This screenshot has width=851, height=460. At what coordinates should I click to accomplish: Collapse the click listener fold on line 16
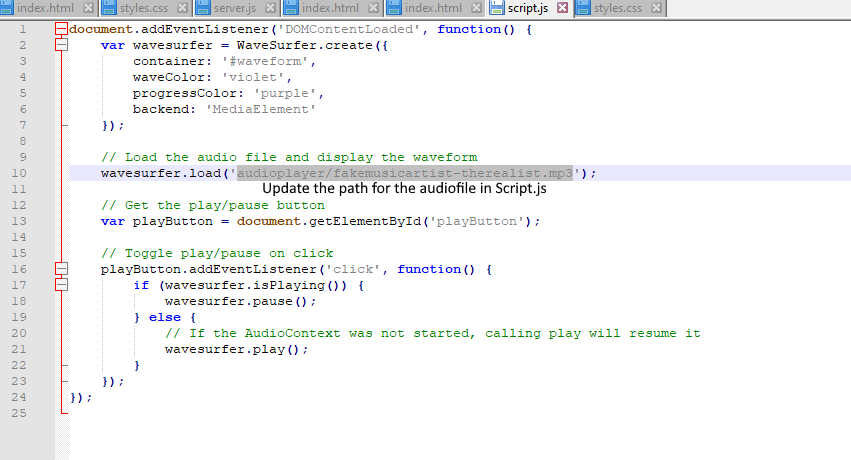pos(61,269)
